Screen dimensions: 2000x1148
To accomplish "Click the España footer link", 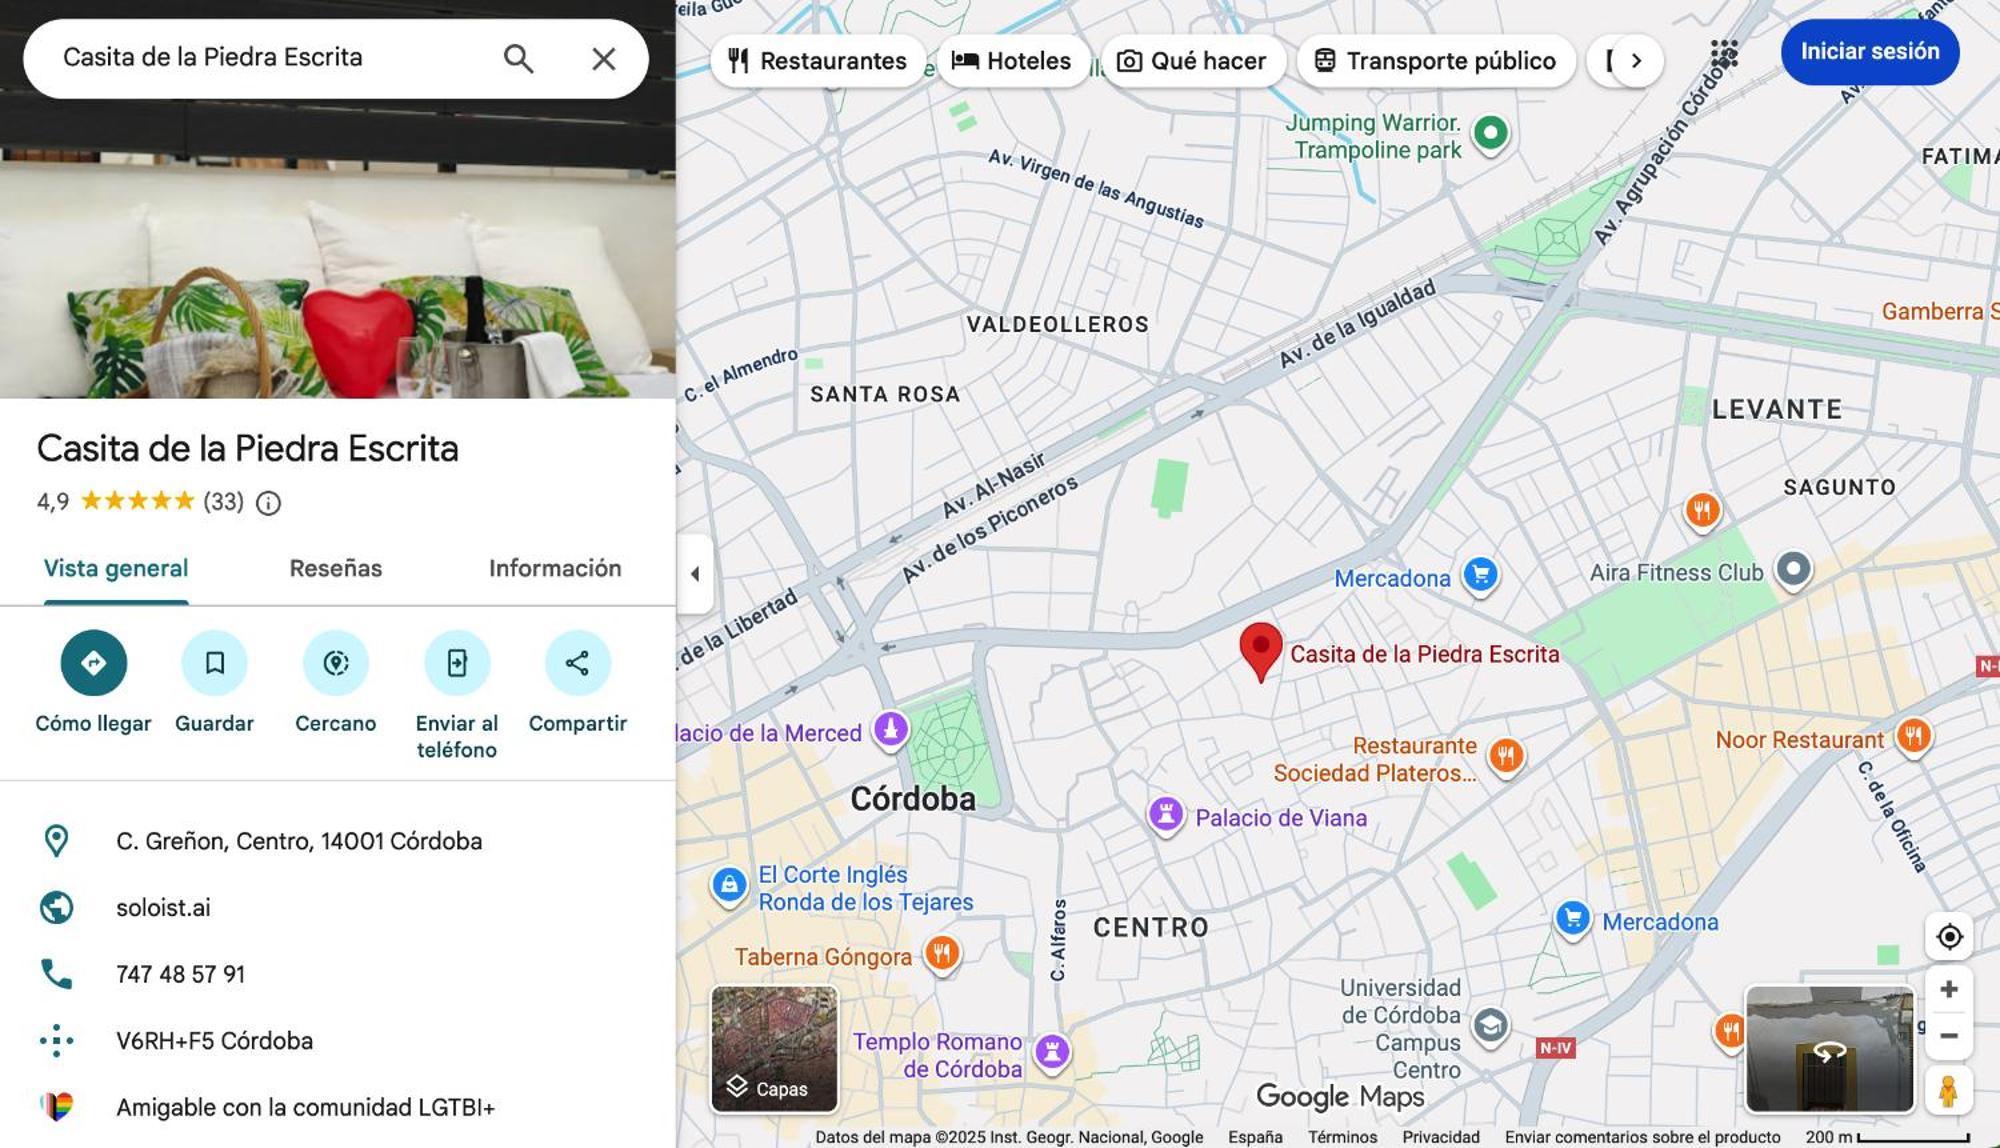I will tap(1255, 1137).
